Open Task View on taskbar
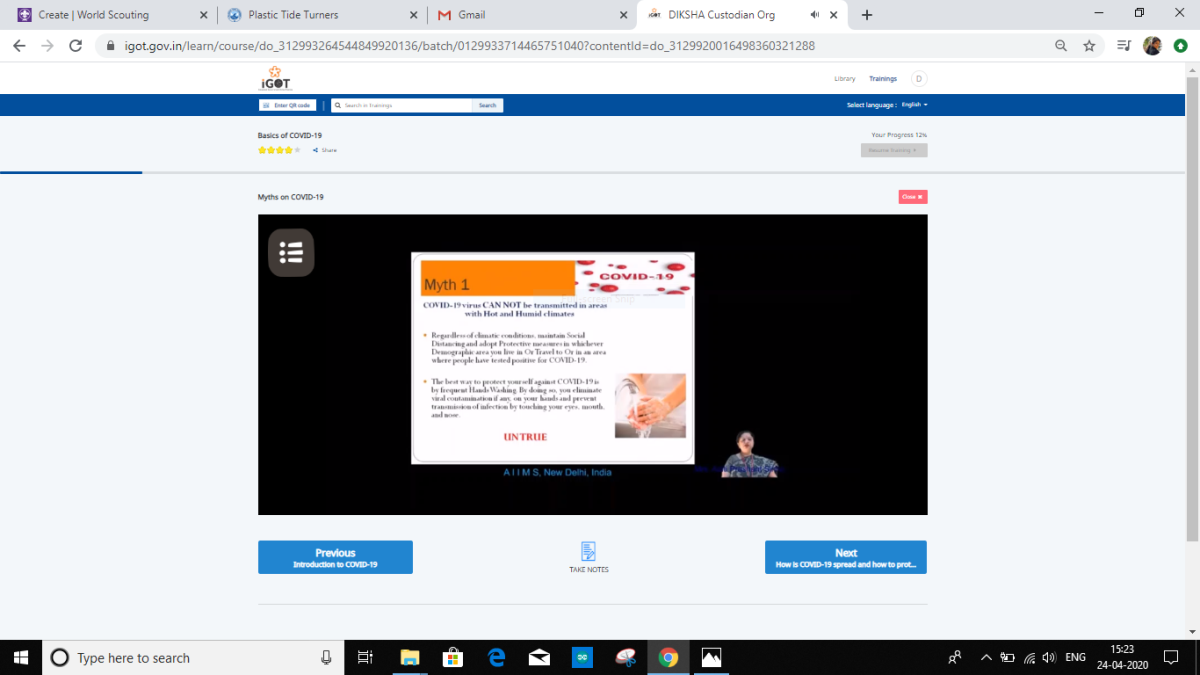The width and height of the screenshot is (1200, 675). click(365, 657)
